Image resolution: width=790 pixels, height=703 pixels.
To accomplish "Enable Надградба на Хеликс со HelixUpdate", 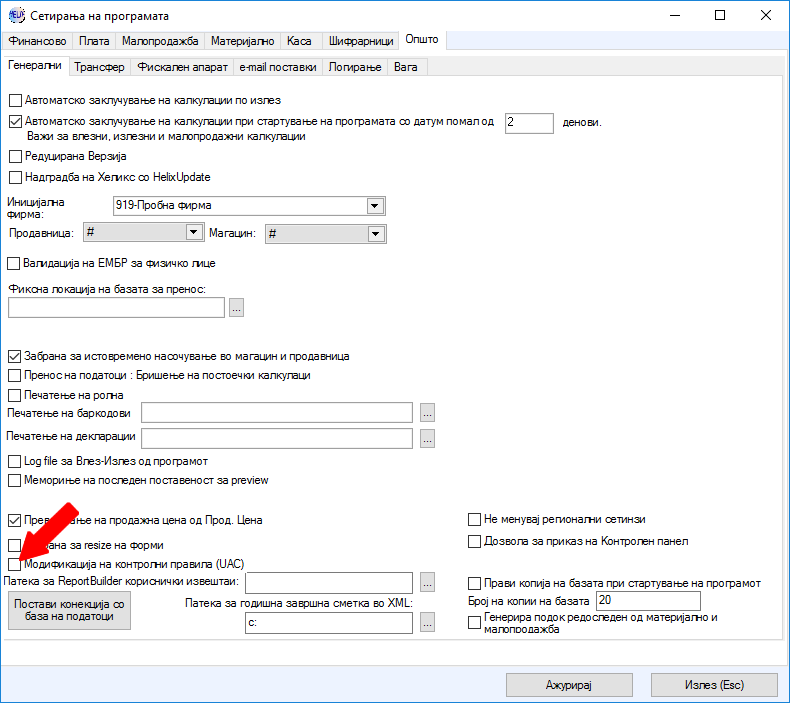I will click(16, 177).
